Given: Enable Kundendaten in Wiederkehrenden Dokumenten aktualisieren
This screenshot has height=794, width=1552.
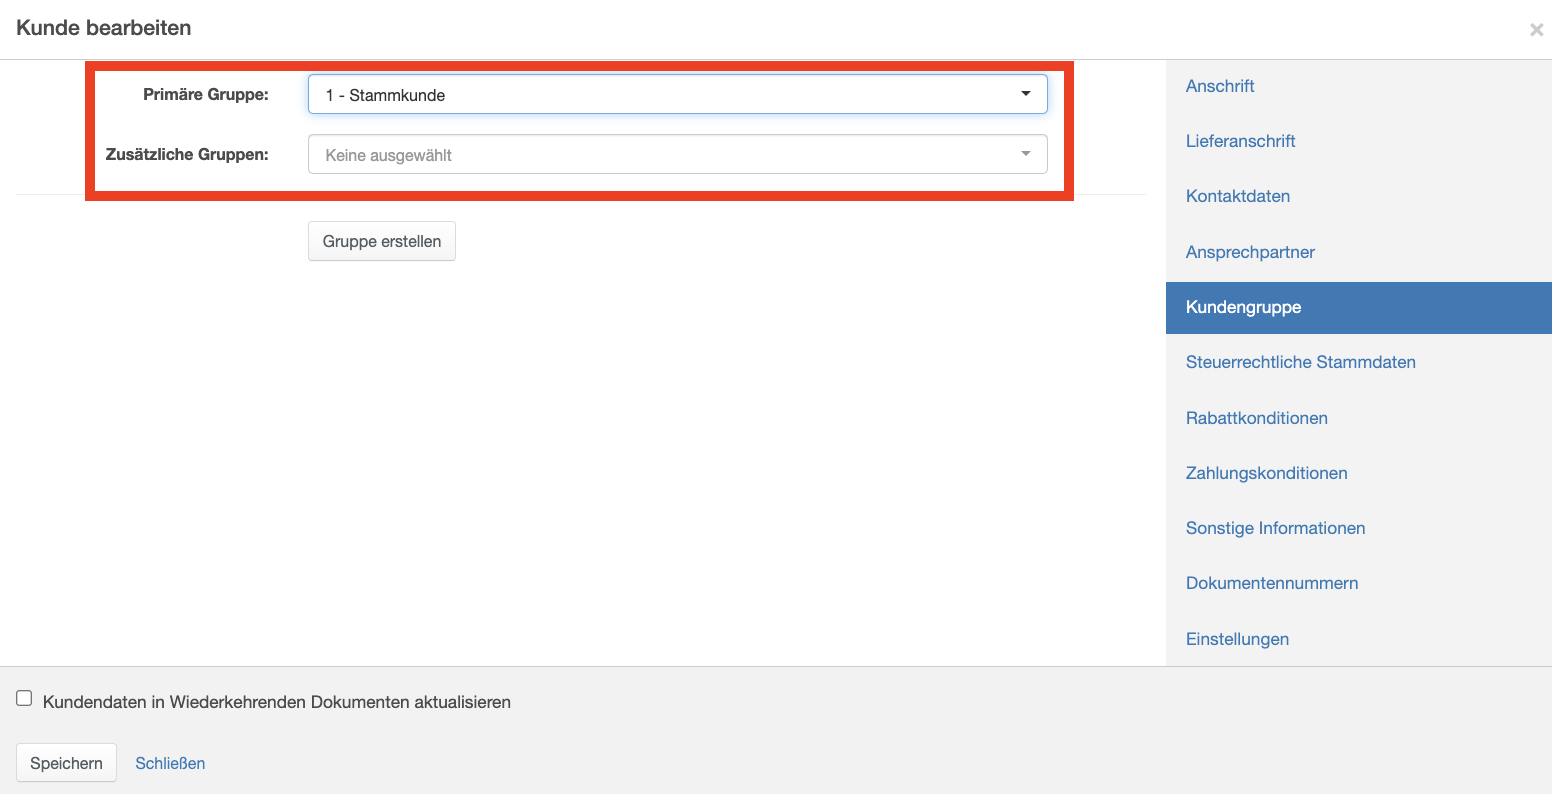Looking at the screenshot, I should [24, 699].
